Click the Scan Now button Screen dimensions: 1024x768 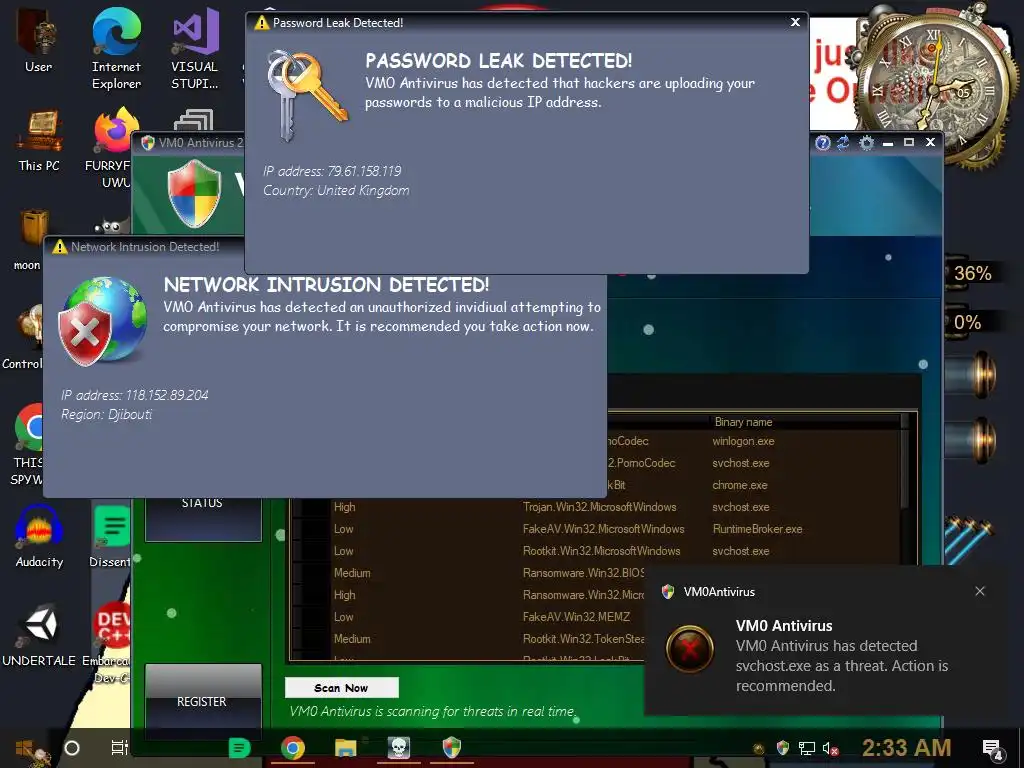point(342,688)
